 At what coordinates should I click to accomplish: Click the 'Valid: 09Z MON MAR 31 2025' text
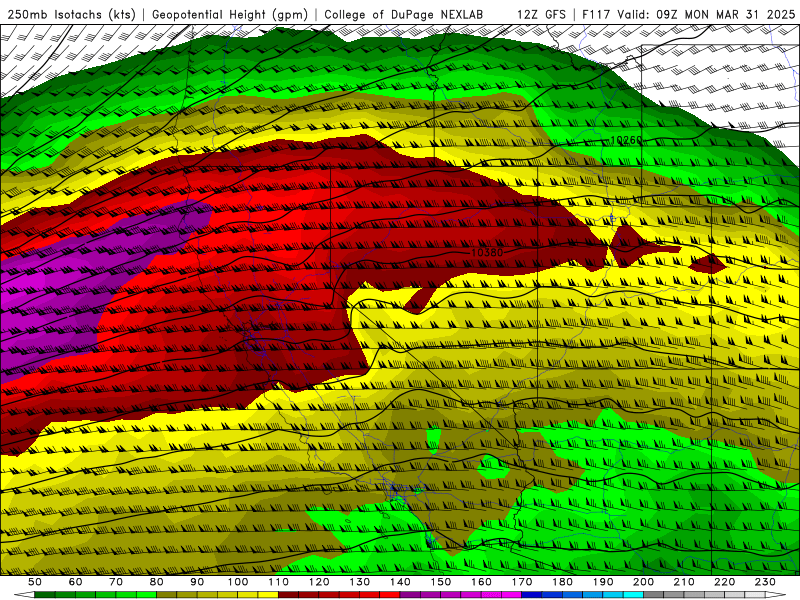[x=706, y=14]
